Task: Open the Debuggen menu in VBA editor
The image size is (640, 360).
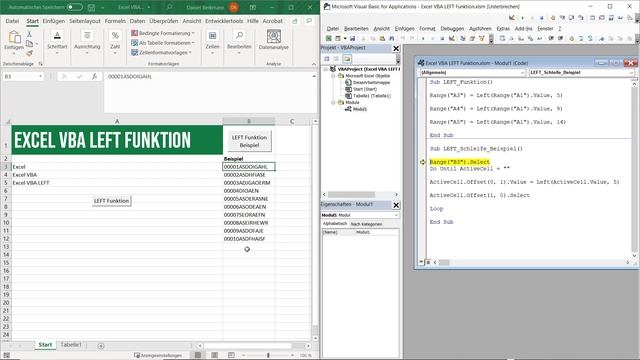Action: tap(452, 29)
